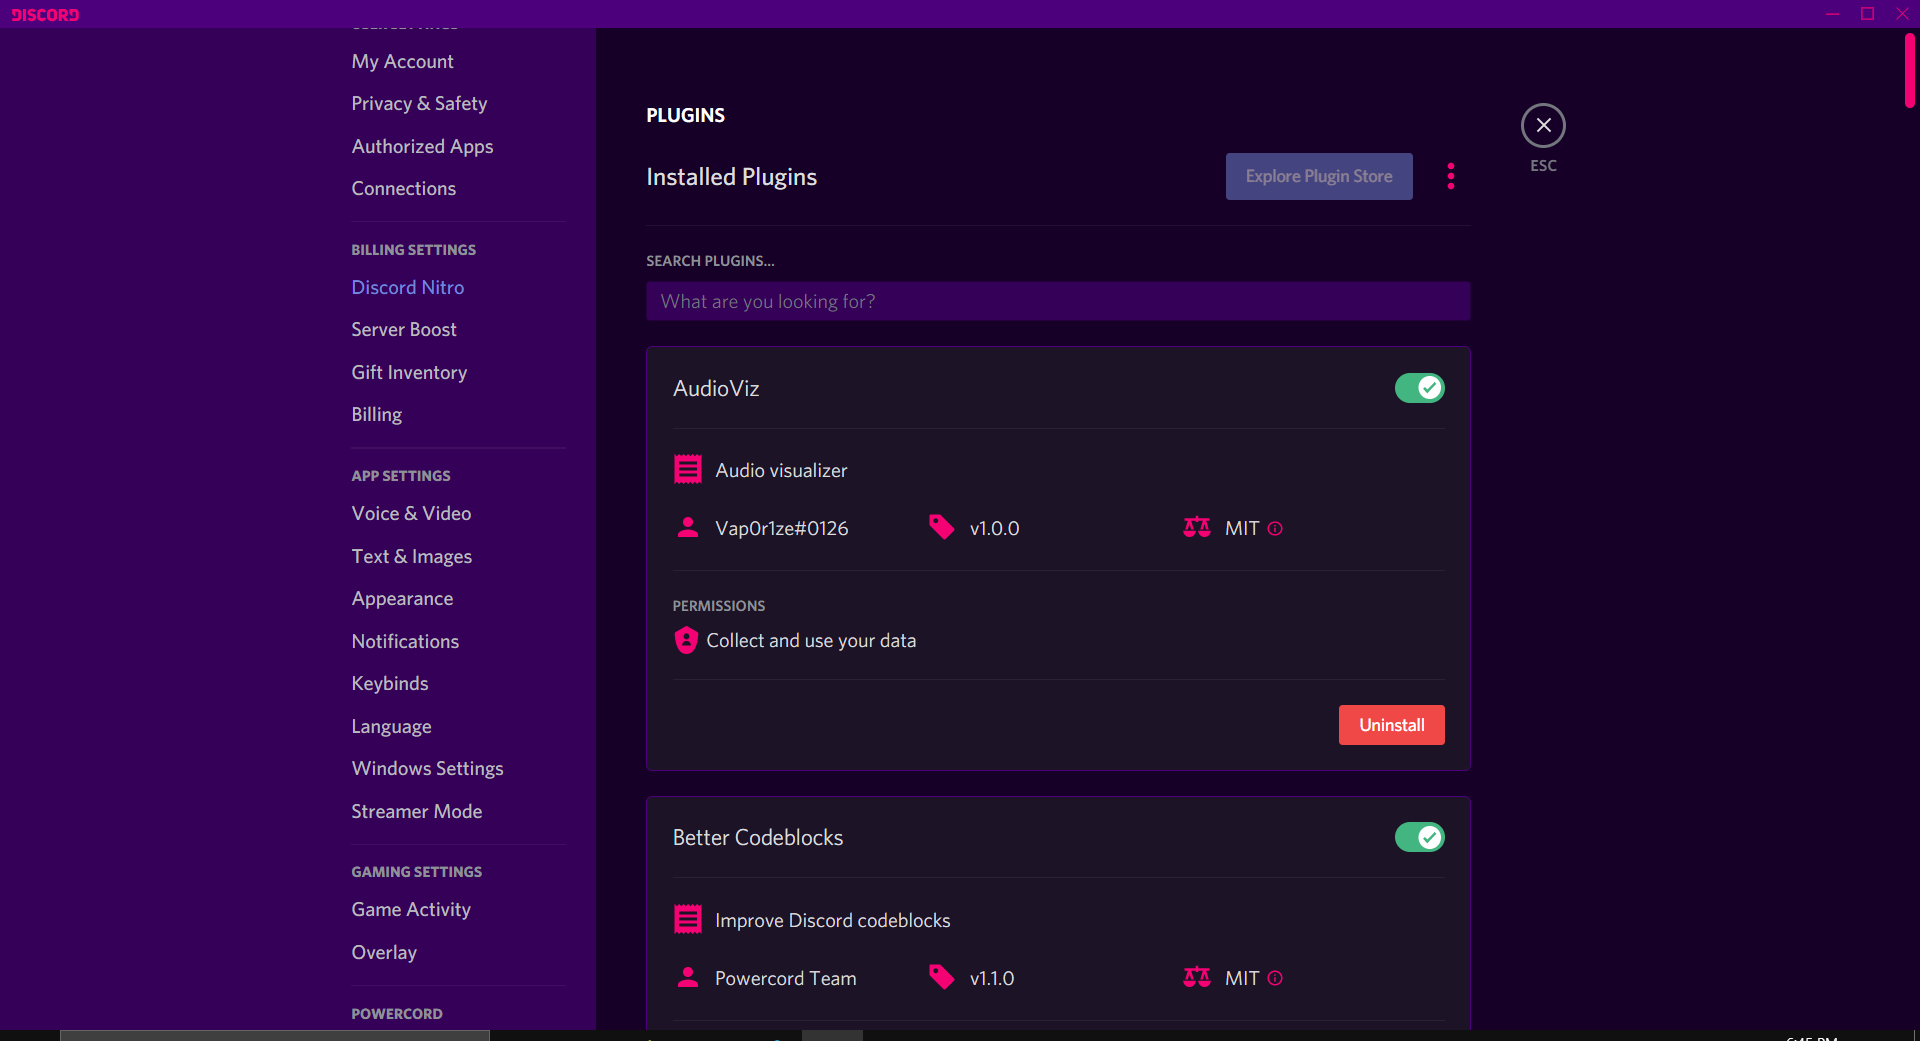The height and width of the screenshot is (1041, 1920).
Task: Open Gift Inventory settings
Action: pos(409,372)
